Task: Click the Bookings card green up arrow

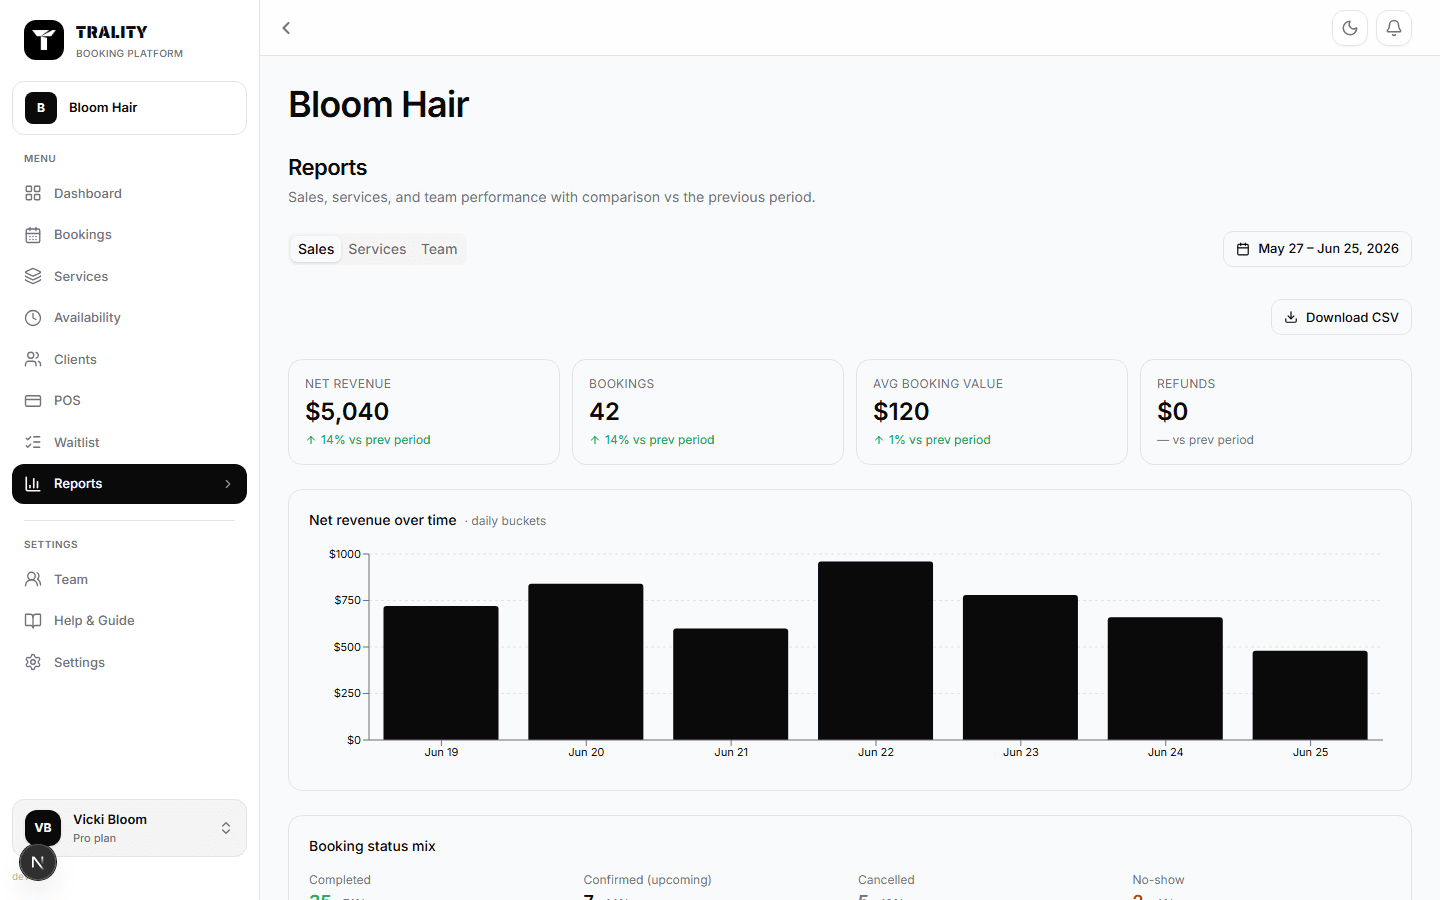Action: (x=595, y=440)
